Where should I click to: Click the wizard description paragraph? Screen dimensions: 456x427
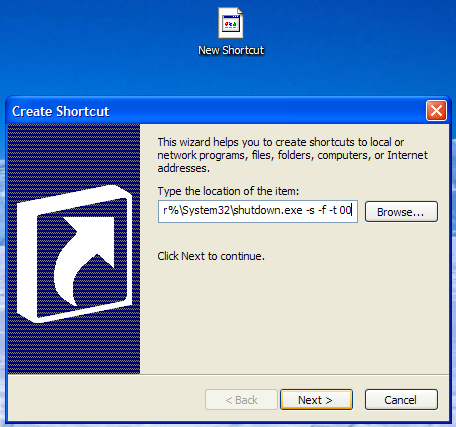click(292, 155)
